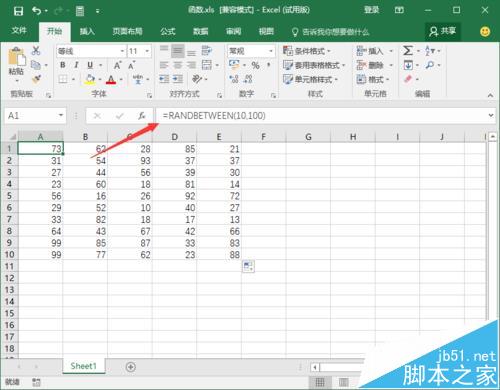Open the Quick Analysis icon below data

(248, 266)
